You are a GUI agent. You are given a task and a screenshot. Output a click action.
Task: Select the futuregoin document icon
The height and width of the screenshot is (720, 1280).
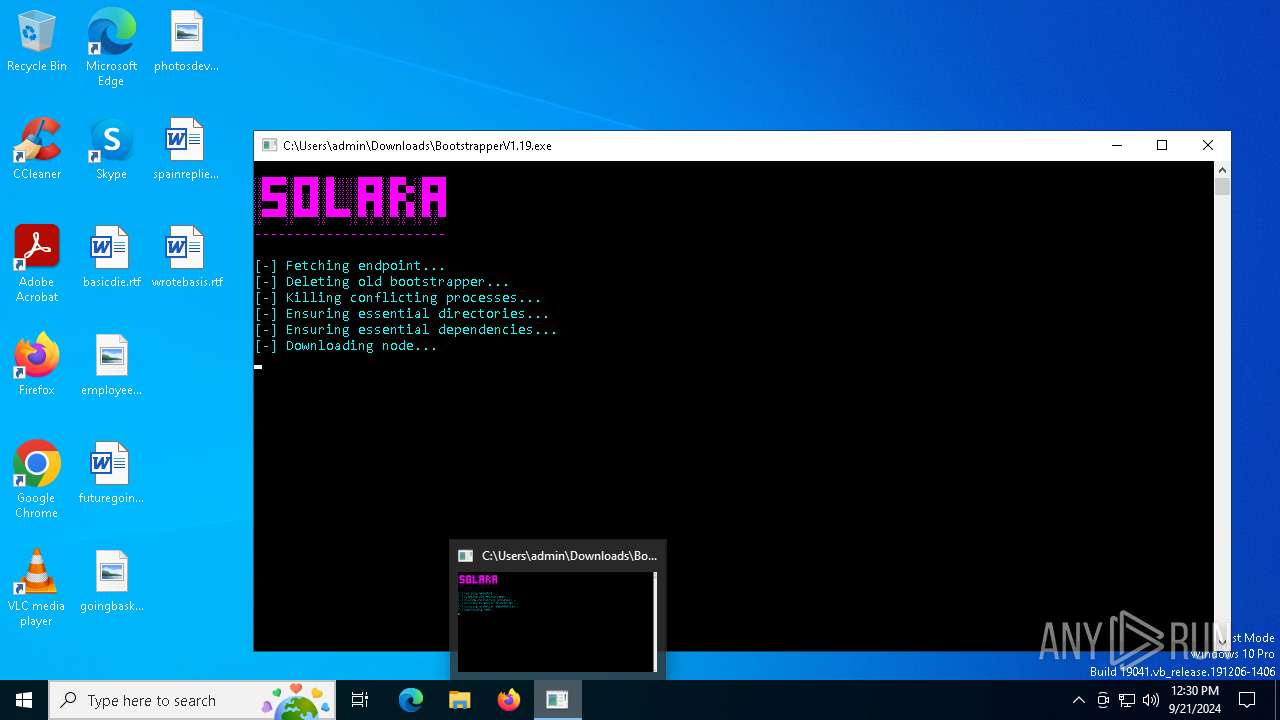[x=111, y=474]
